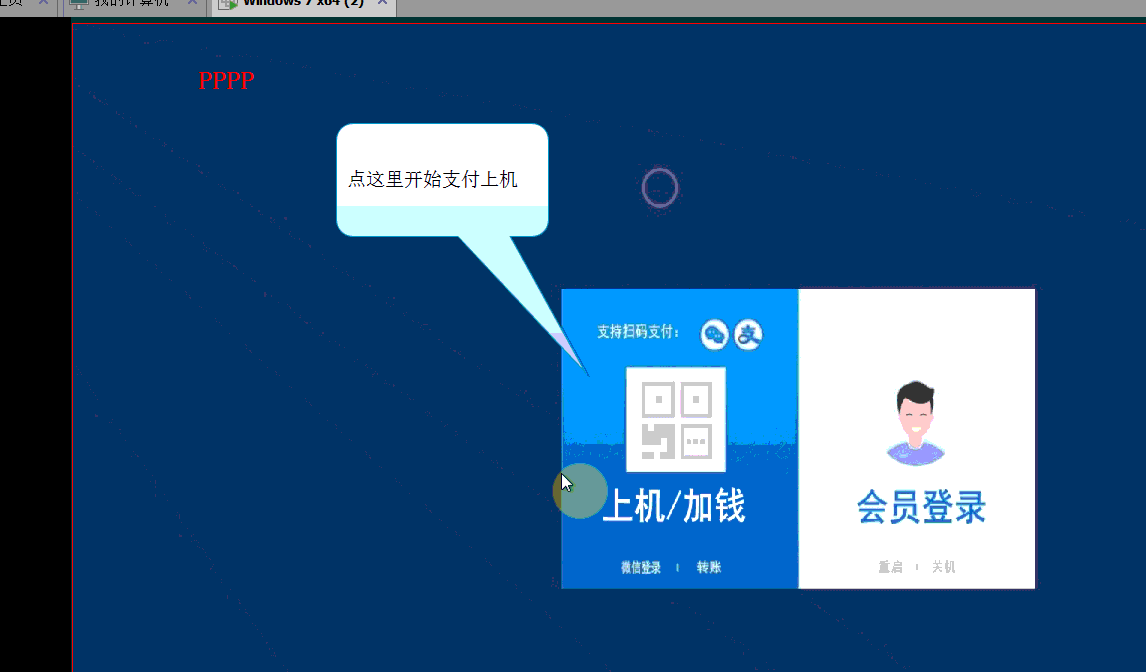
Task: Click the gray QR code image
Action: [x=676, y=419]
